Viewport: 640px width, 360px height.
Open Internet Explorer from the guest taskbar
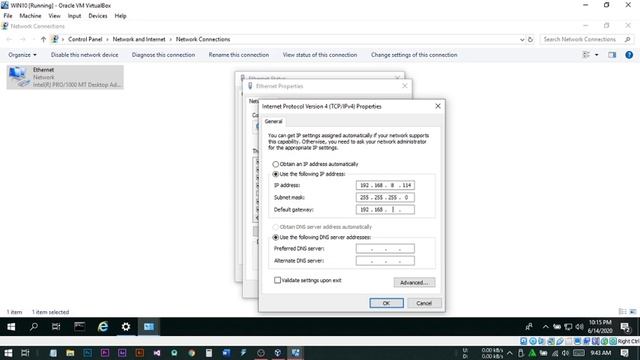tap(102, 327)
